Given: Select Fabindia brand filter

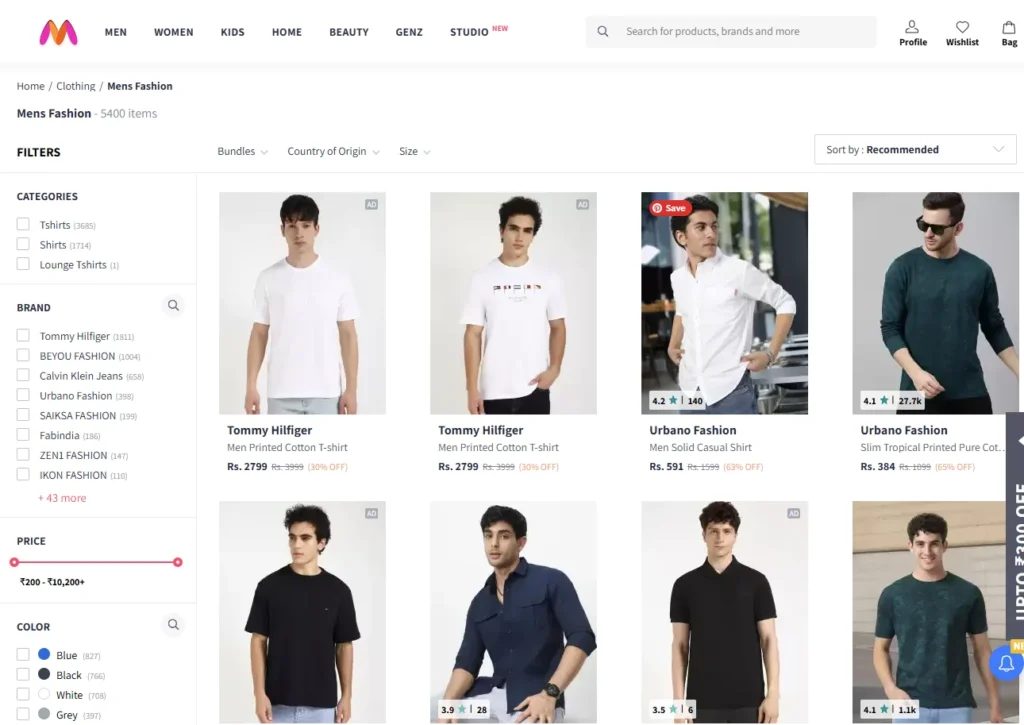Looking at the screenshot, I should (23, 434).
